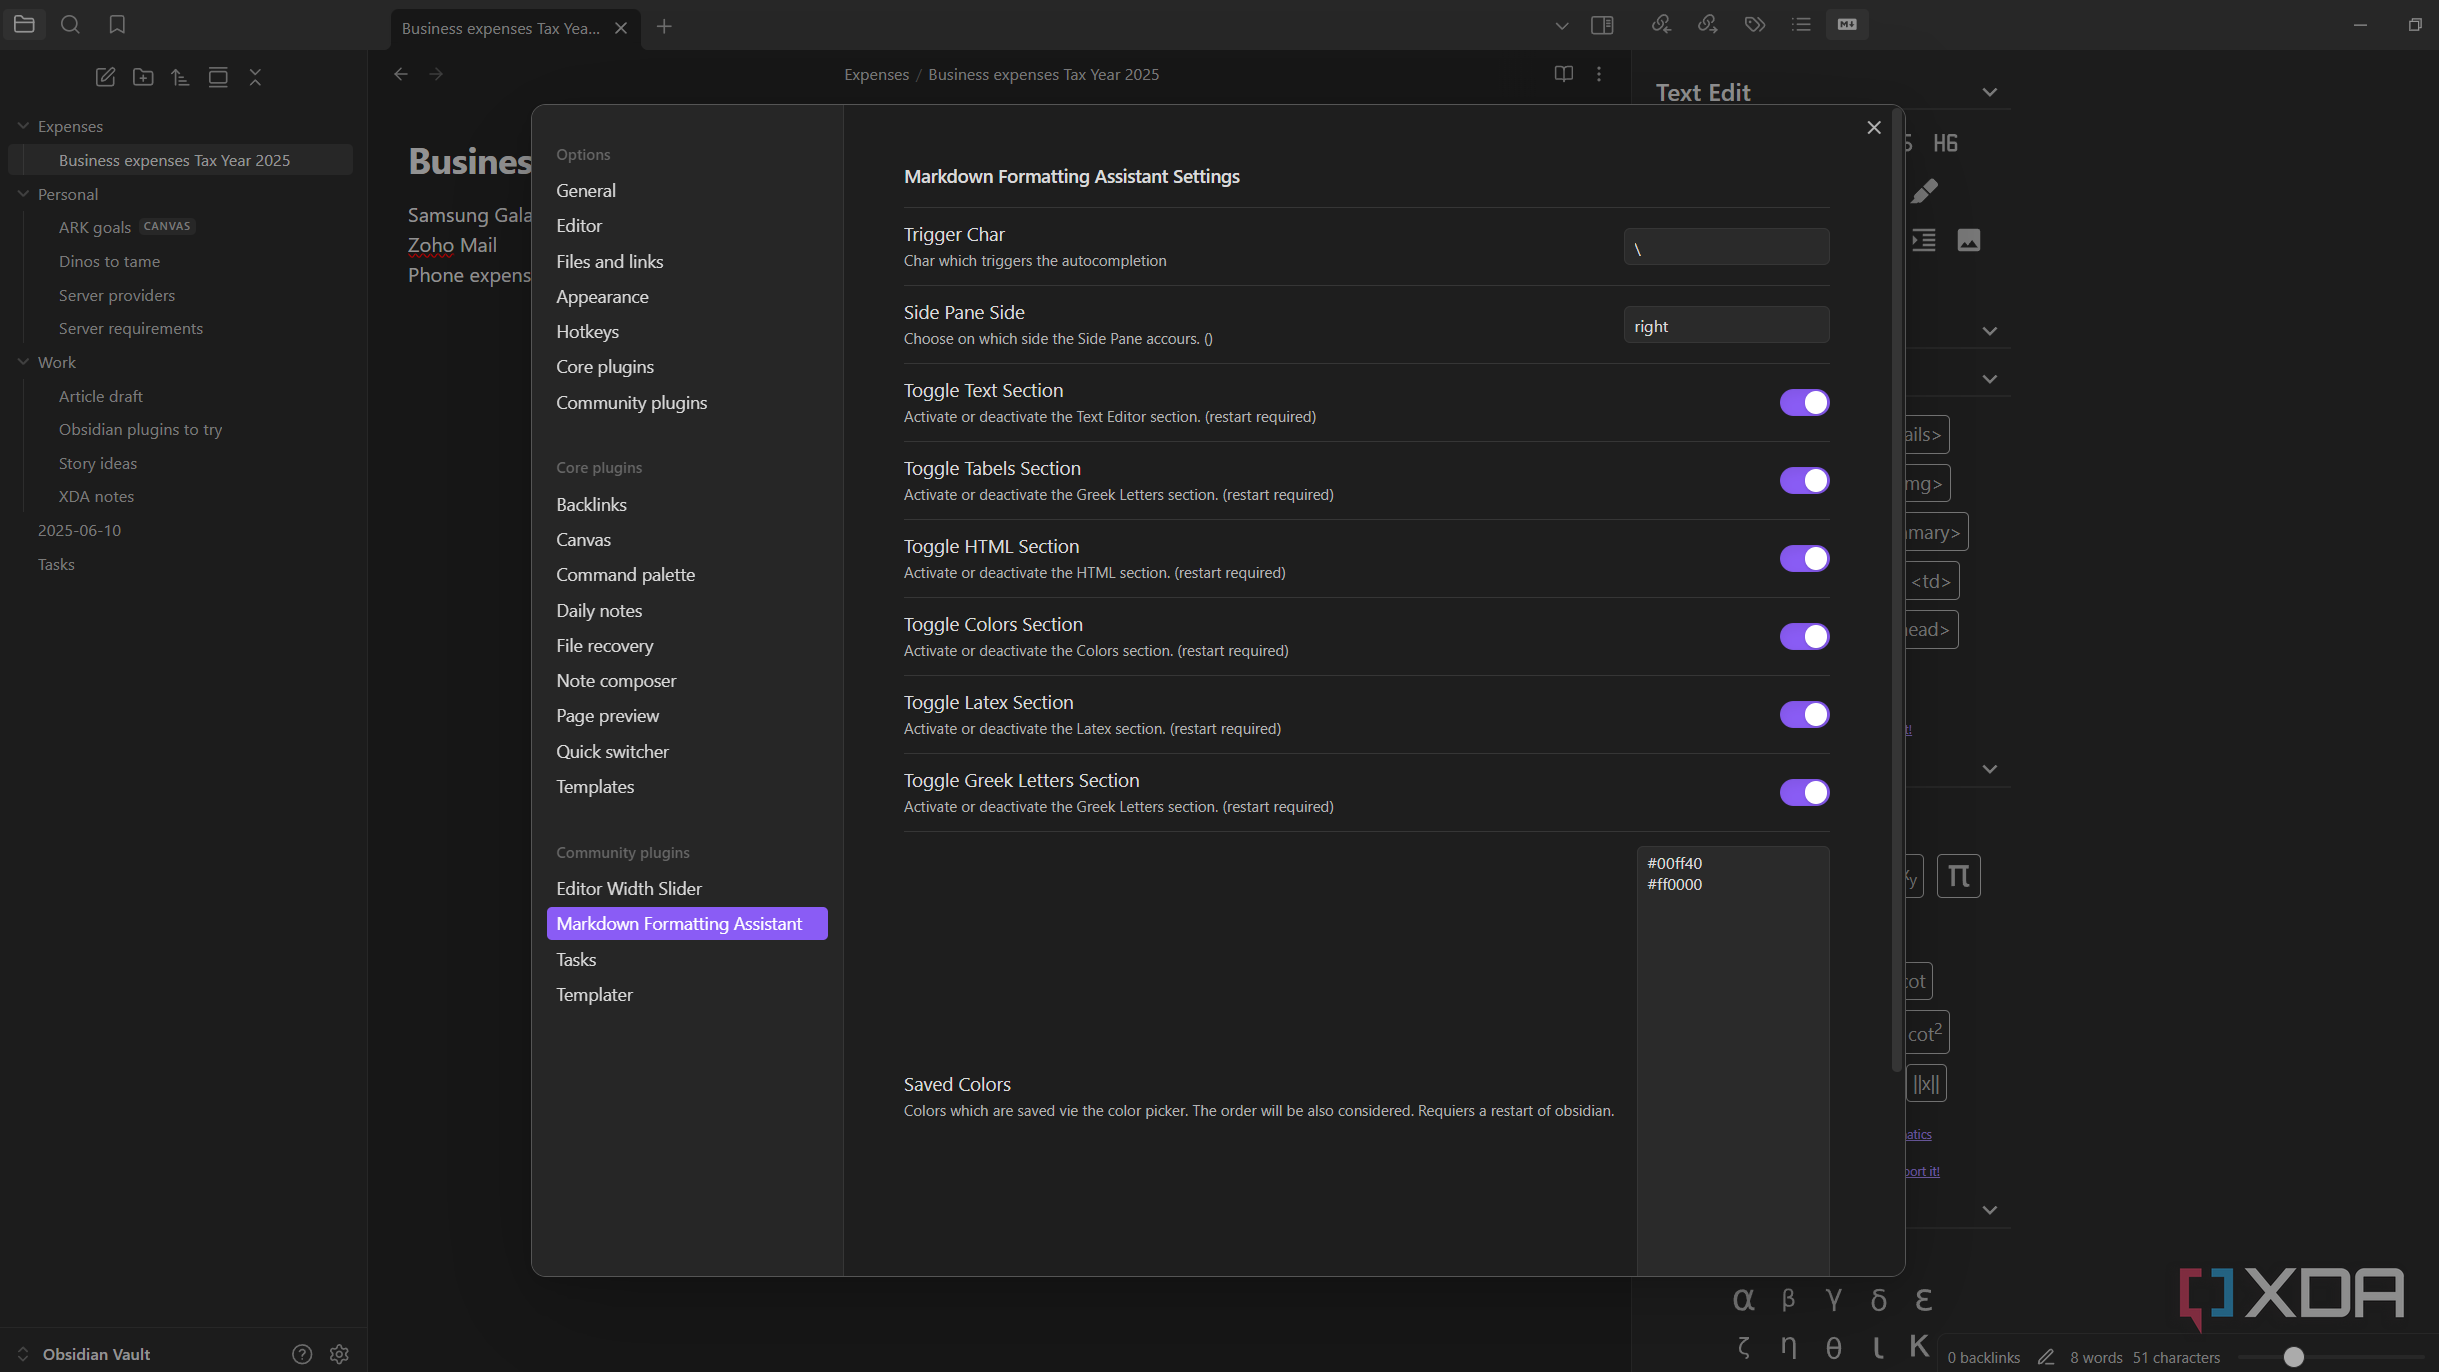The width and height of the screenshot is (2439, 1372).
Task: Click the pencil edit-mode status icon
Action: pyautogui.click(x=2046, y=1357)
